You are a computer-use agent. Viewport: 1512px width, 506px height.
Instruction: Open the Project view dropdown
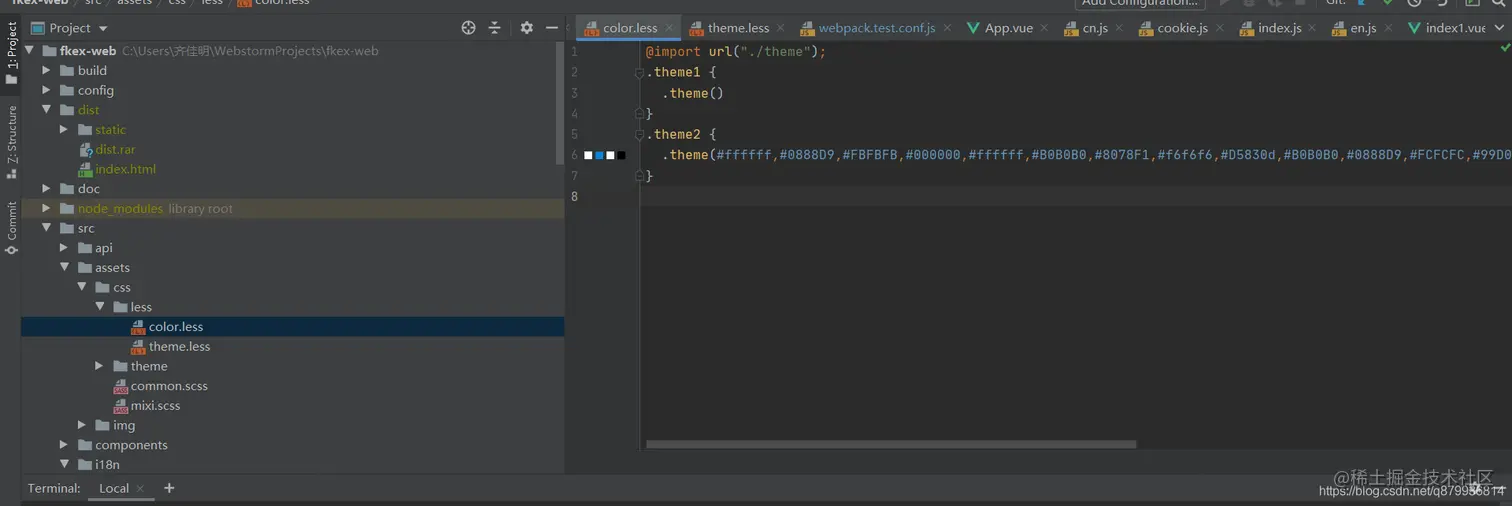103,29
